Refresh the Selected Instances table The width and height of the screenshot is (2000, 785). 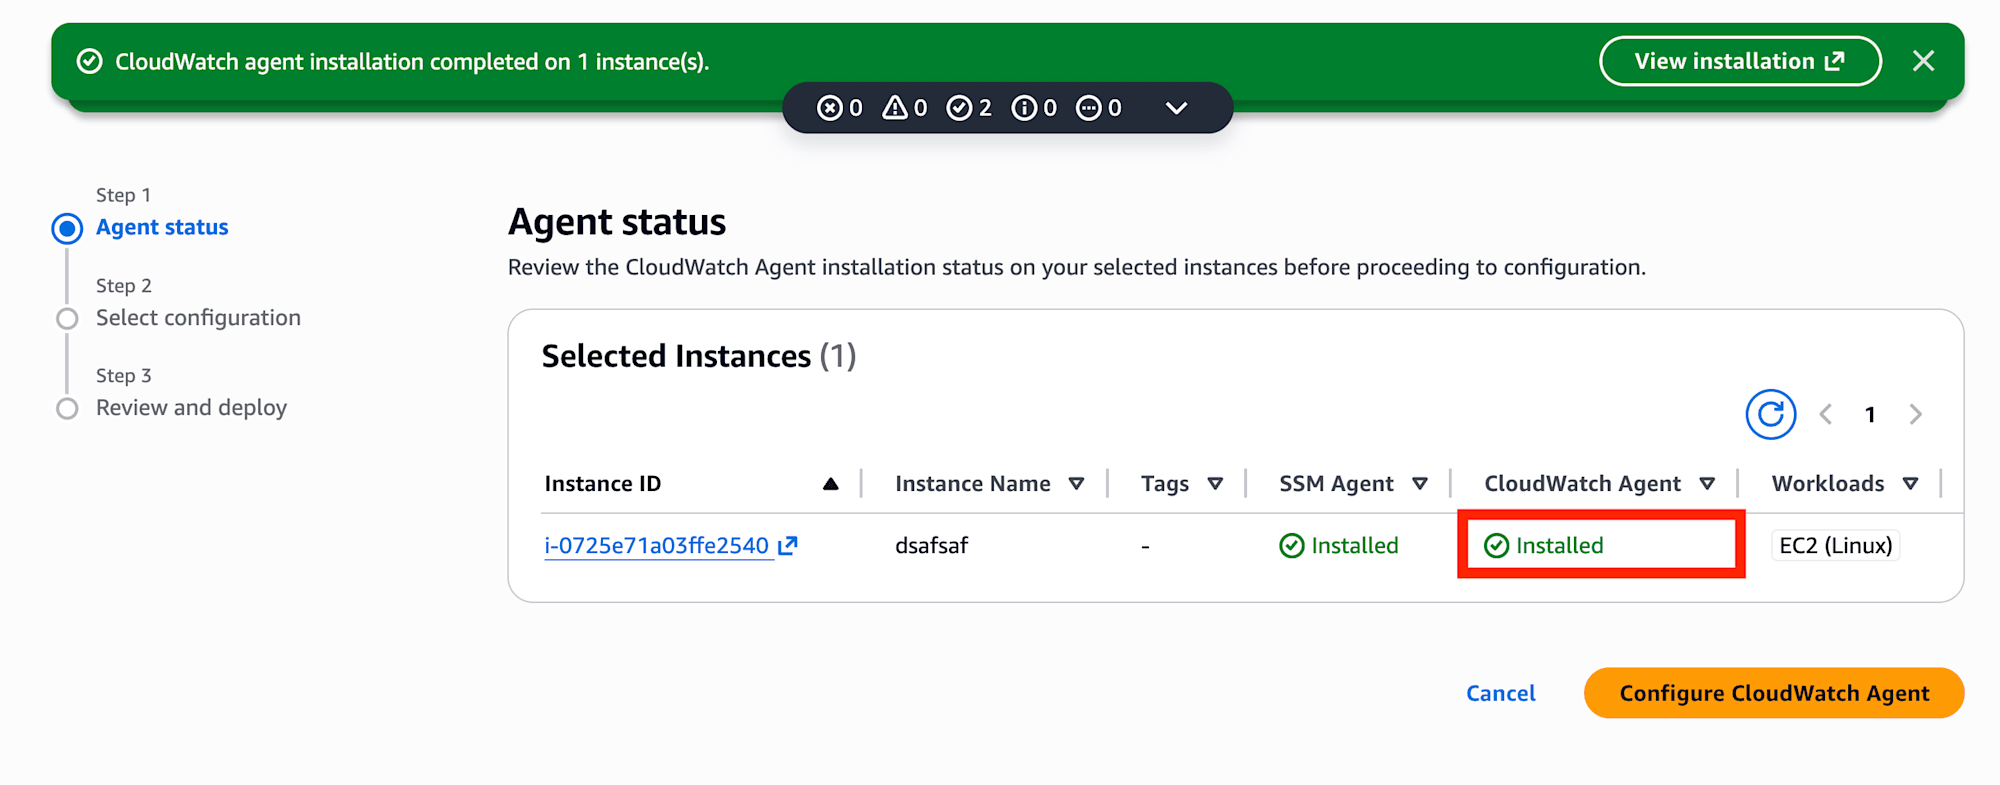point(1770,414)
